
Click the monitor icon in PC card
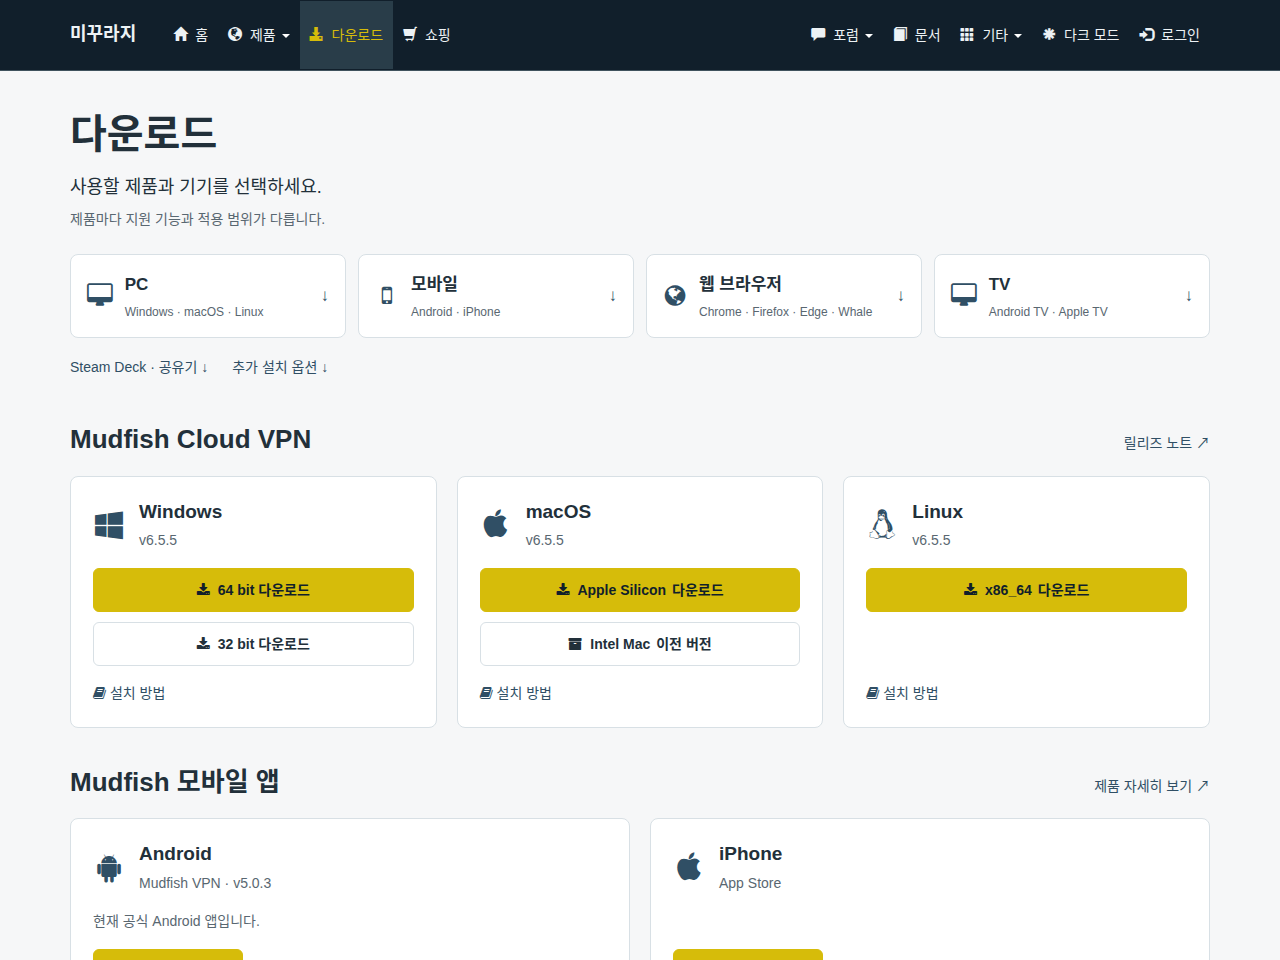(x=100, y=295)
